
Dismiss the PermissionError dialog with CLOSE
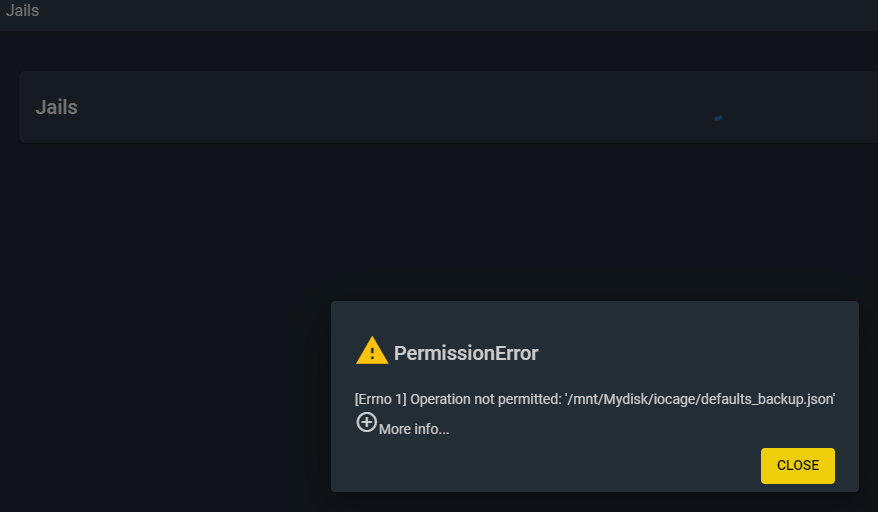pyautogui.click(x=797, y=465)
